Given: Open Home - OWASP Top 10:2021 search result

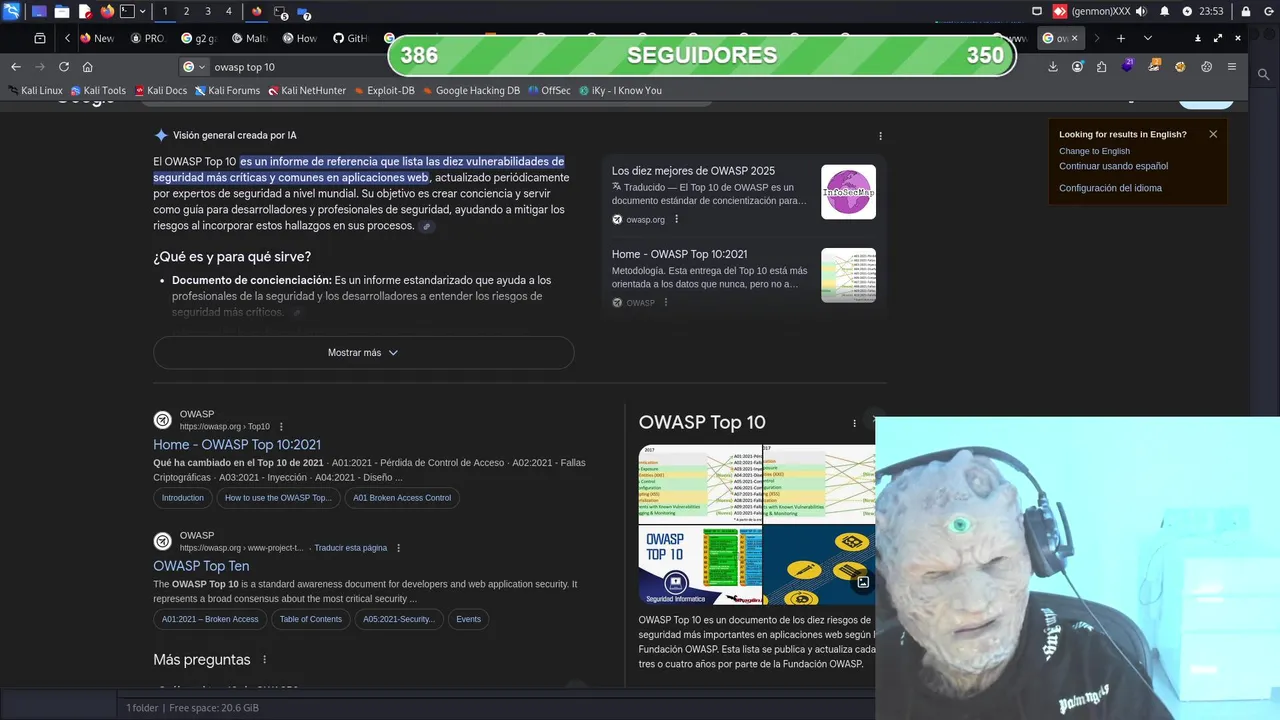Looking at the screenshot, I should pyautogui.click(x=237, y=445).
